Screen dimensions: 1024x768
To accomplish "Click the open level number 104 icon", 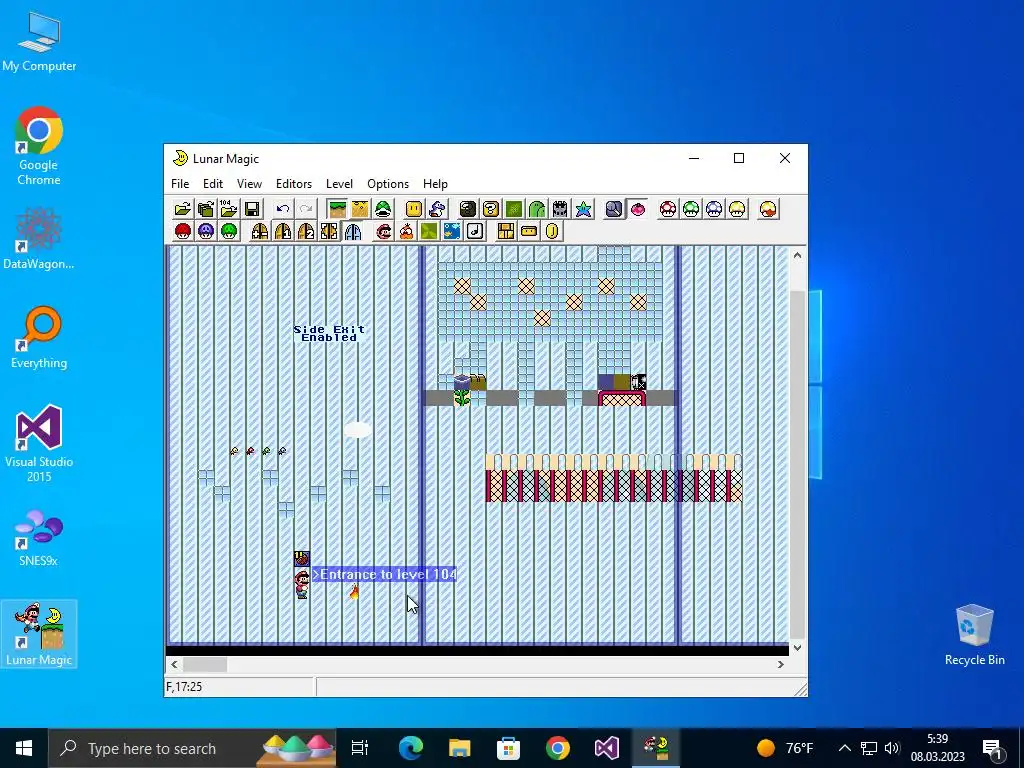I will coord(229,209).
